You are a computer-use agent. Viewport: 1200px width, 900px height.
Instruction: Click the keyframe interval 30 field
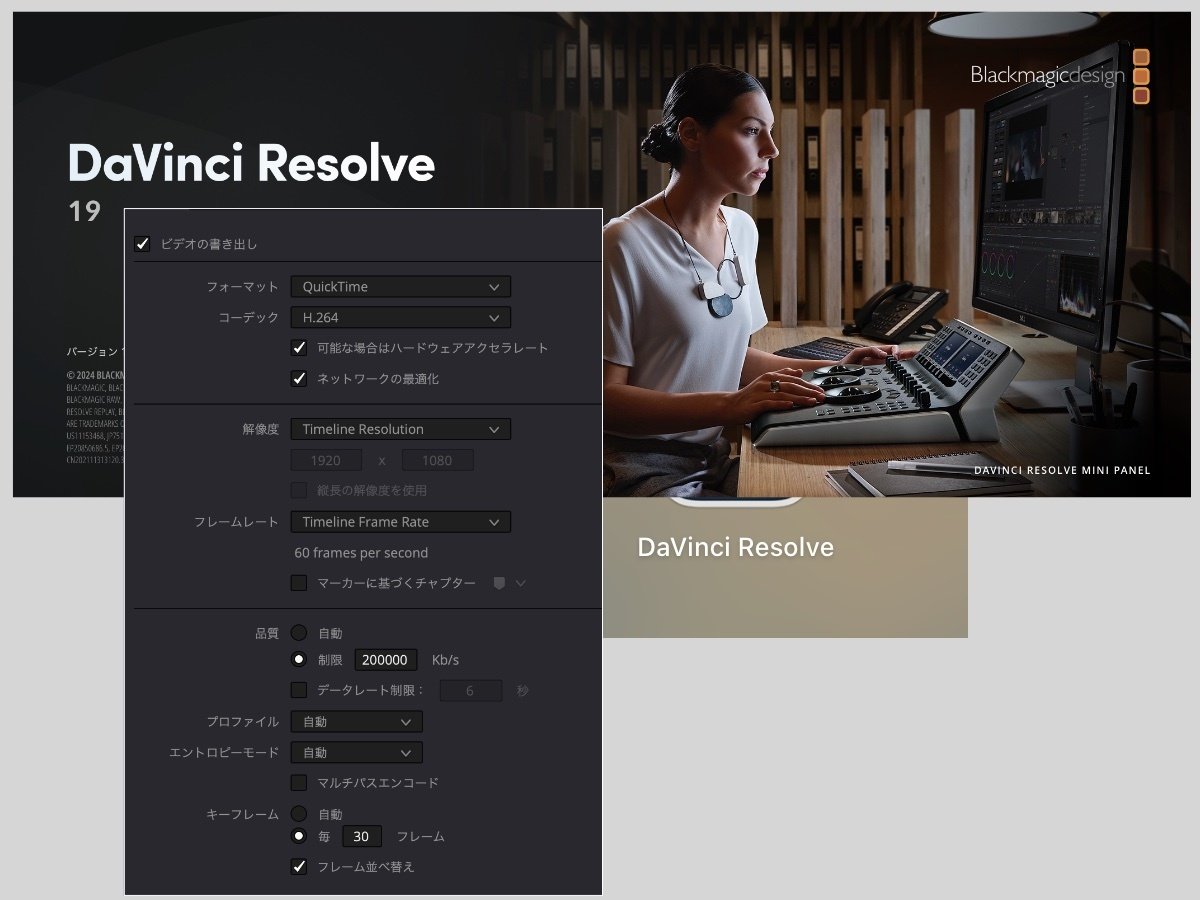(x=362, y=837)
